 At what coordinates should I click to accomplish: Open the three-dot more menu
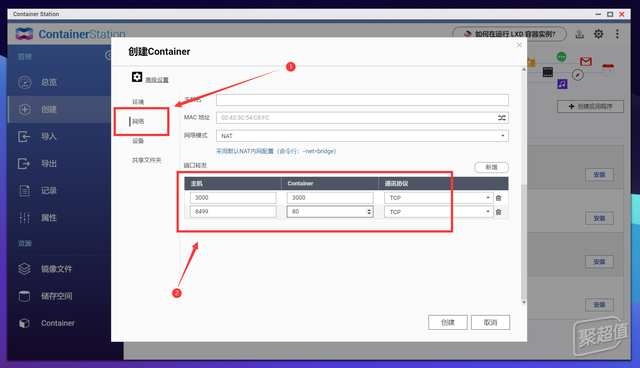pos(617,34)
